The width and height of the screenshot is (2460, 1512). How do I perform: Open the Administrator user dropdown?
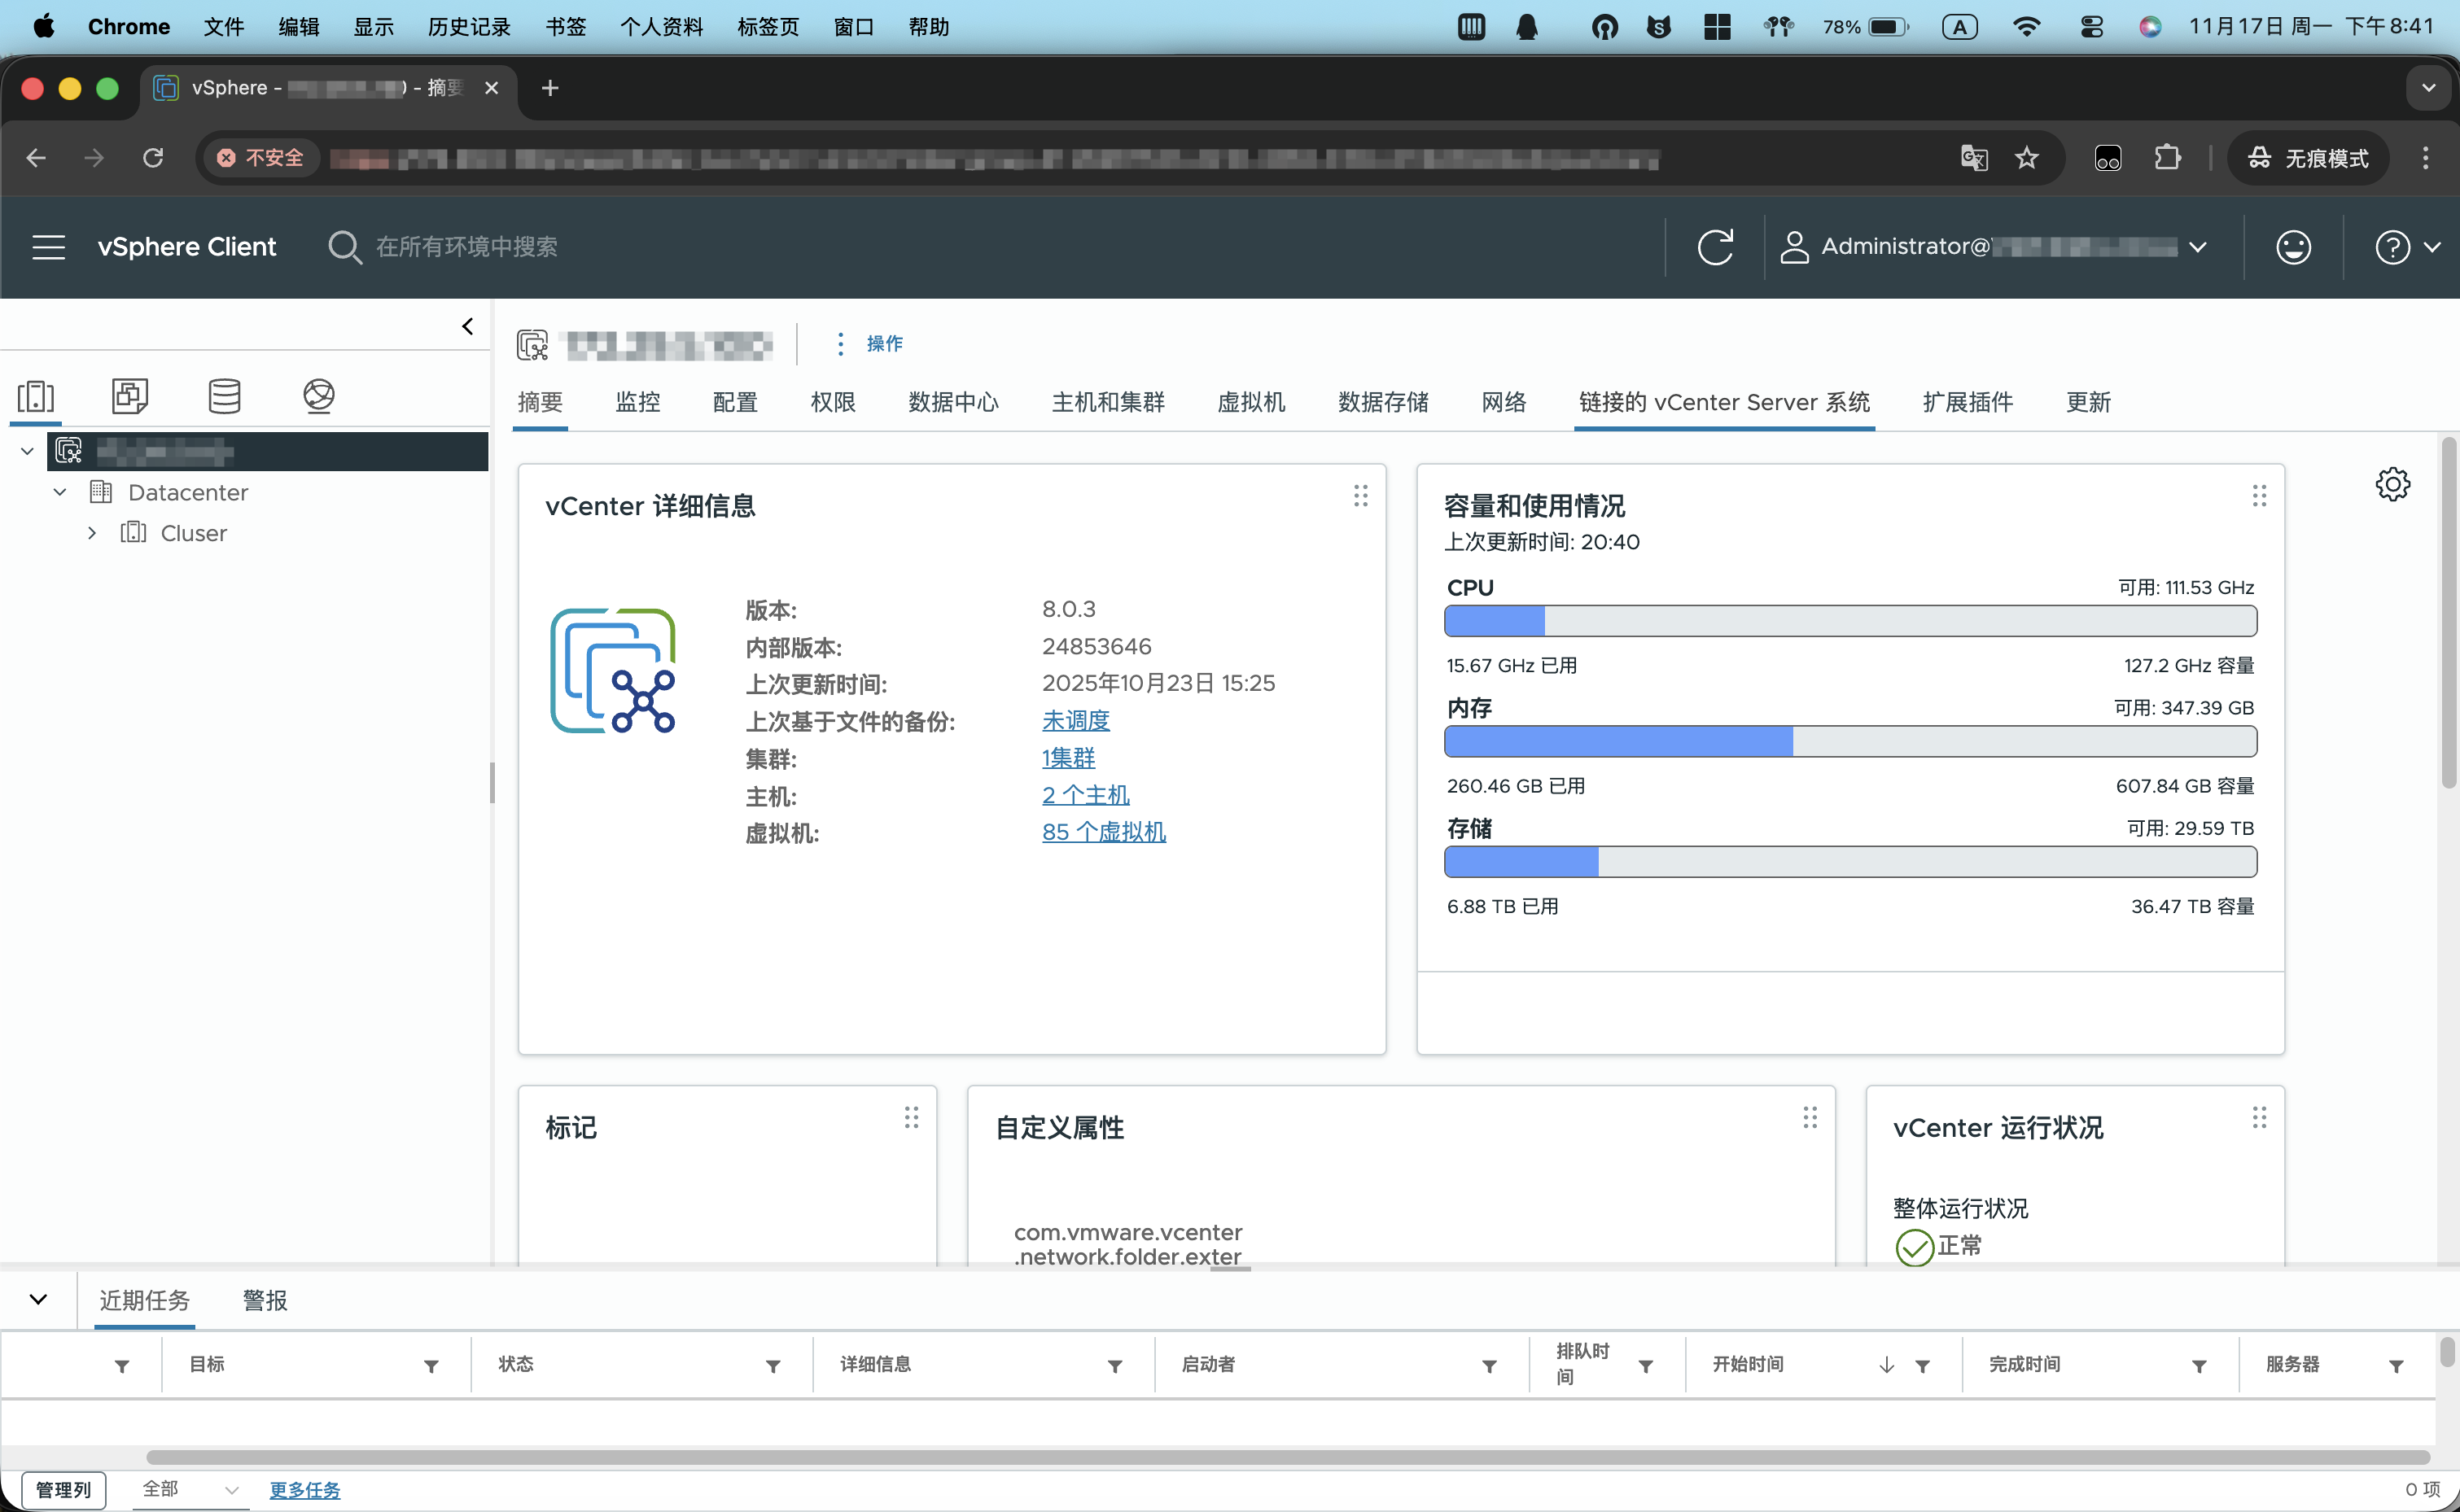[x=1995, y=247]
